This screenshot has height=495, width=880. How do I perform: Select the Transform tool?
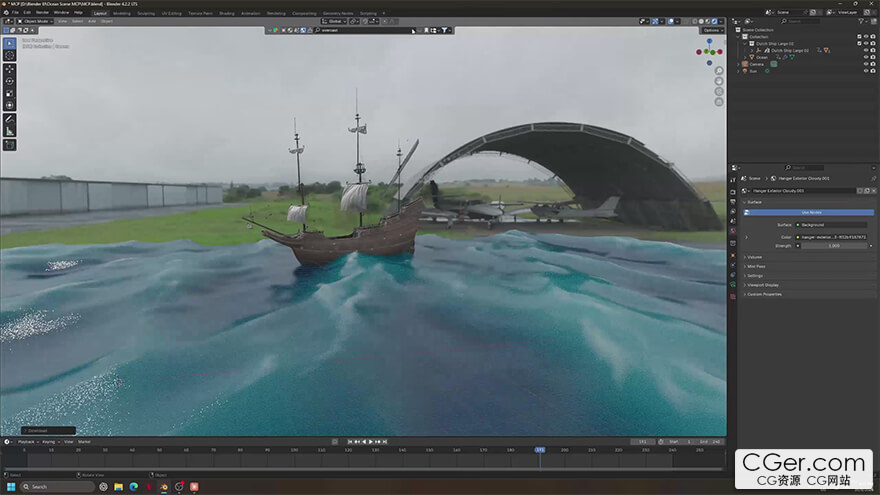click(10, 105)
